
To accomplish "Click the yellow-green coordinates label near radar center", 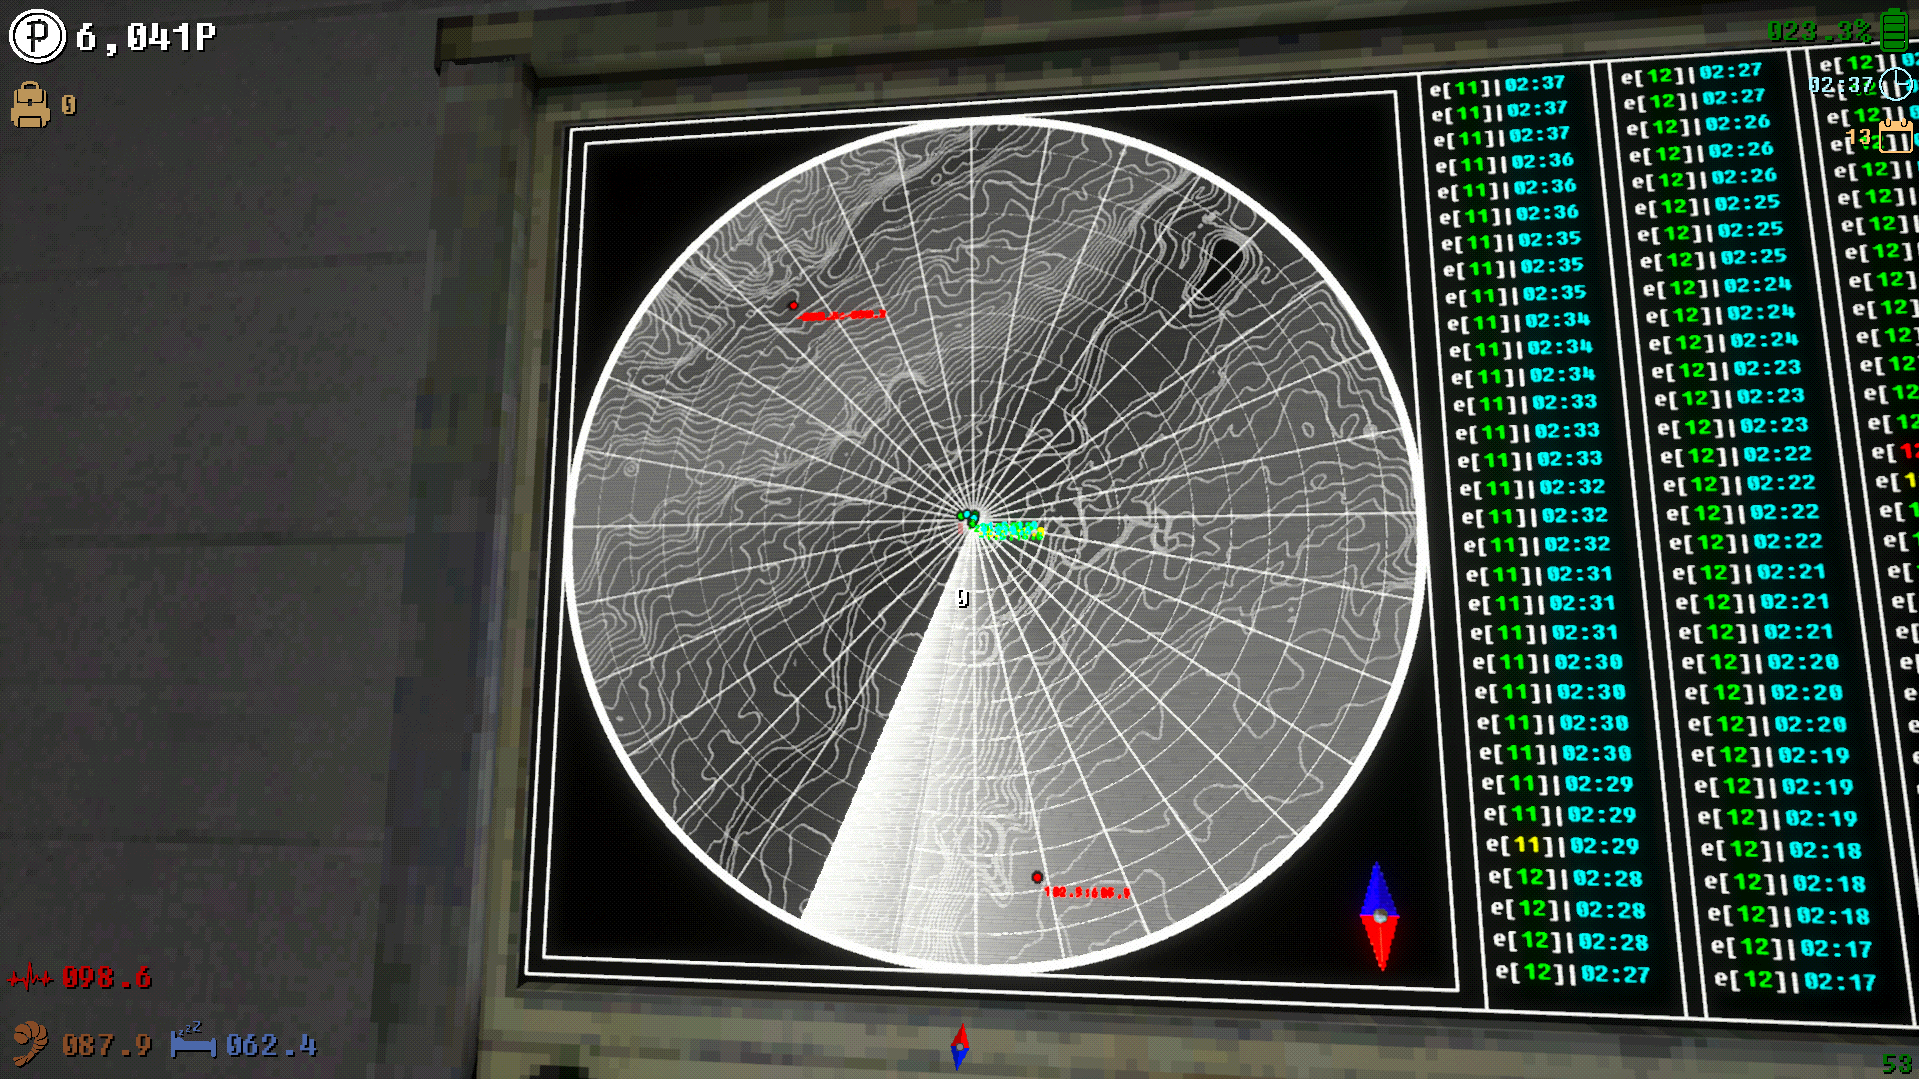I will pyautogui.click(x=1010, y=530).
